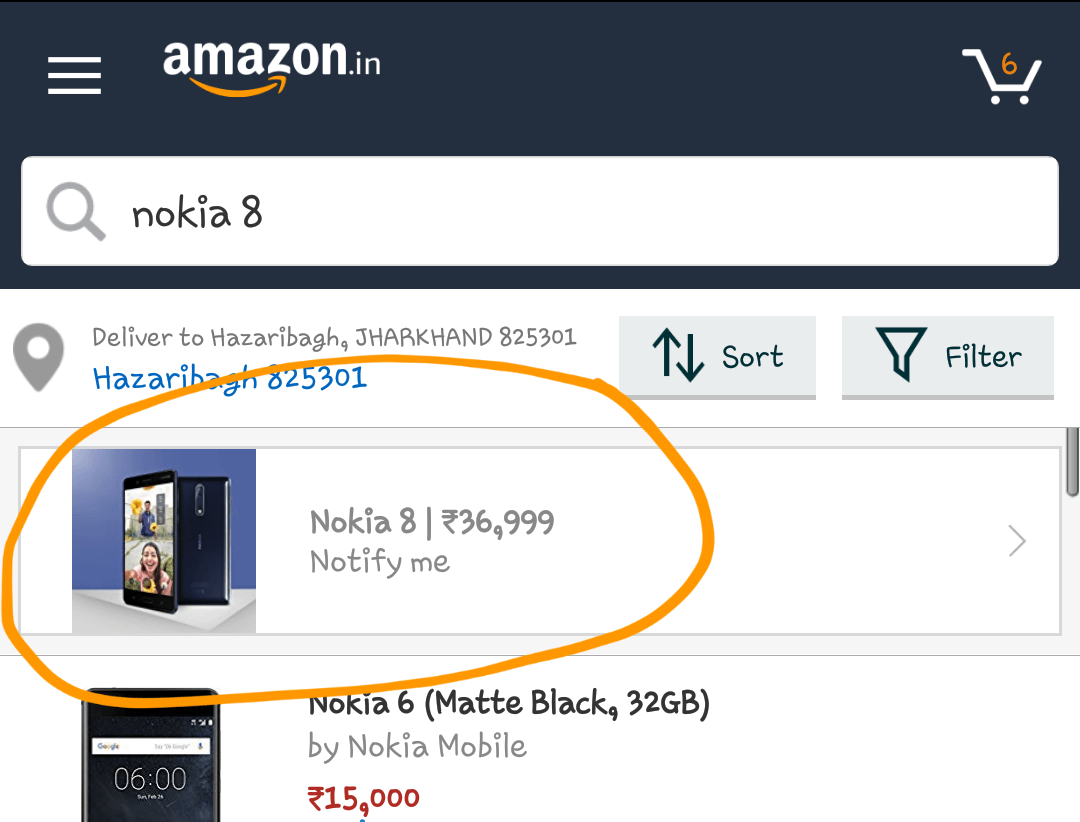Click the vertical scrollbar handle at right edge
1080x822 pixels.
click(1072, 462)
